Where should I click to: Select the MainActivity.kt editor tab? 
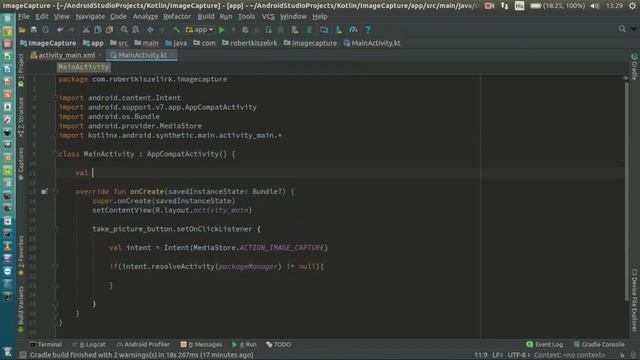click(x=142, y=55)
